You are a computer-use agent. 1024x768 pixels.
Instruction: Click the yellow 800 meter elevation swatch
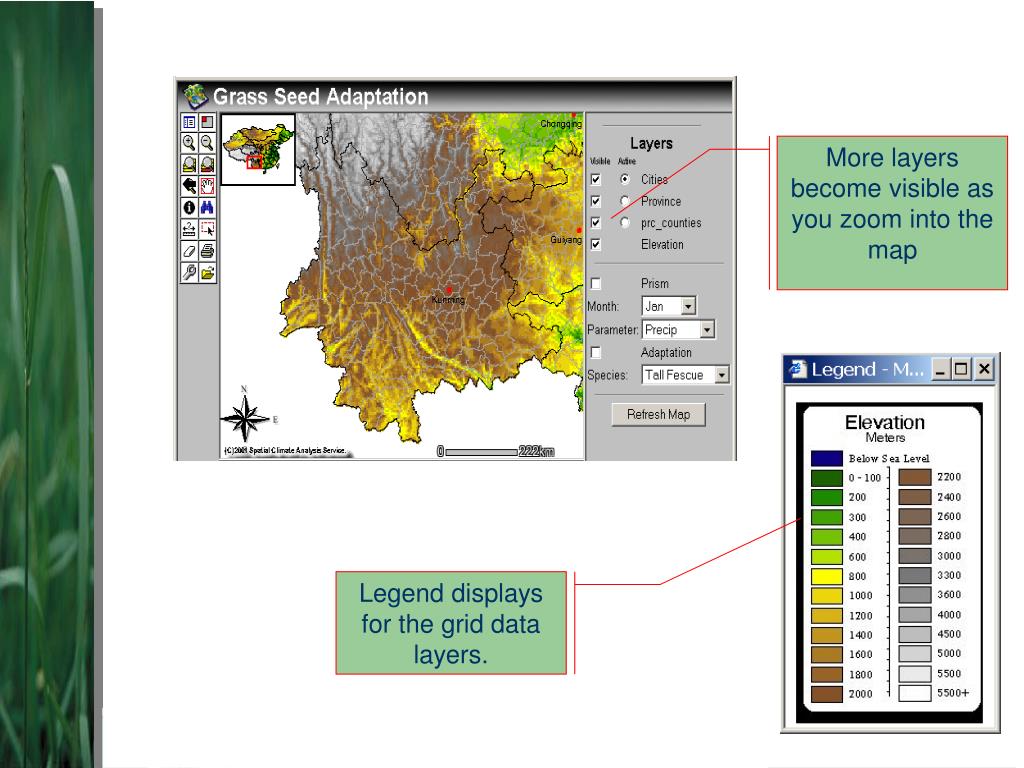(x=827, y=576)
